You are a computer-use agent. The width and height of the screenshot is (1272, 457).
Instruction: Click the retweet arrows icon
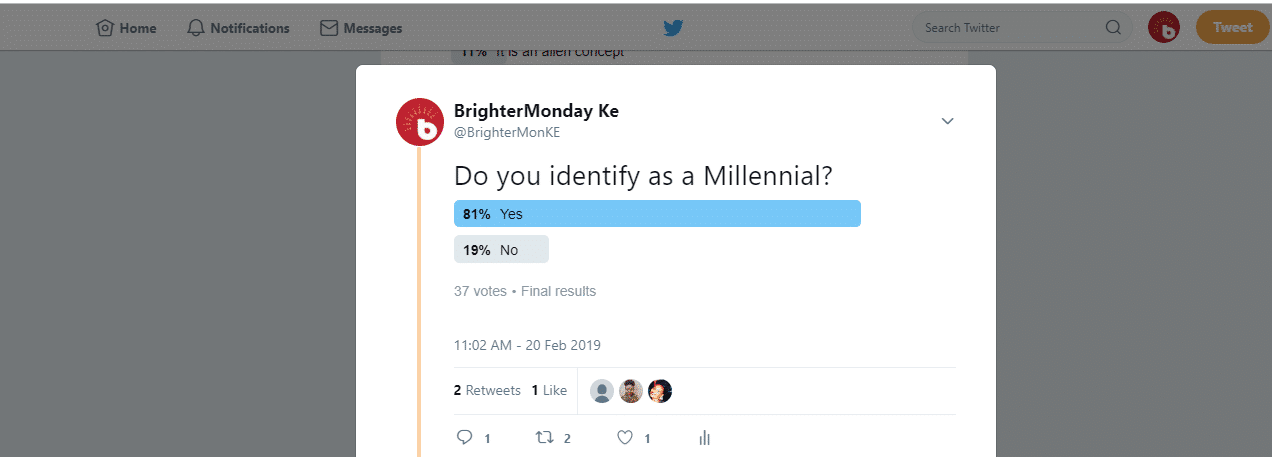click(545, 437)
